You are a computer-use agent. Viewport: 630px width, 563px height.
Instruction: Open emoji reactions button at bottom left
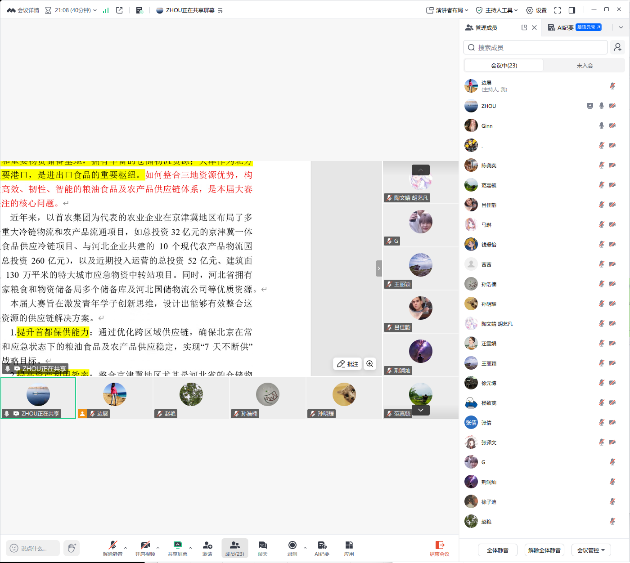click(x=72, y=548)
